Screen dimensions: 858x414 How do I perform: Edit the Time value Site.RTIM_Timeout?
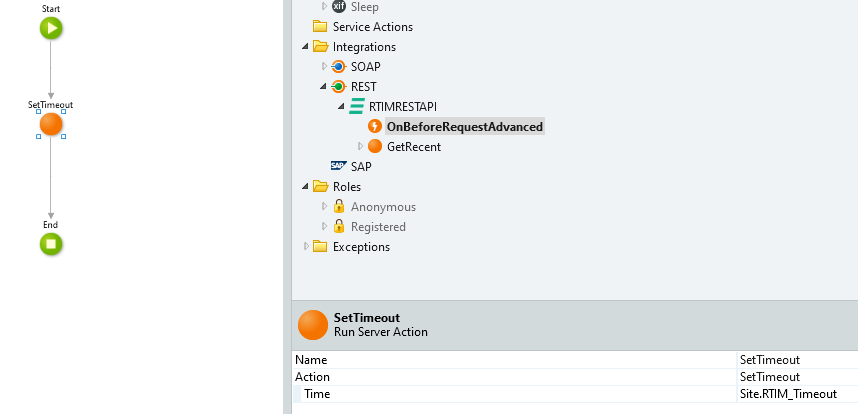(795, 394)
